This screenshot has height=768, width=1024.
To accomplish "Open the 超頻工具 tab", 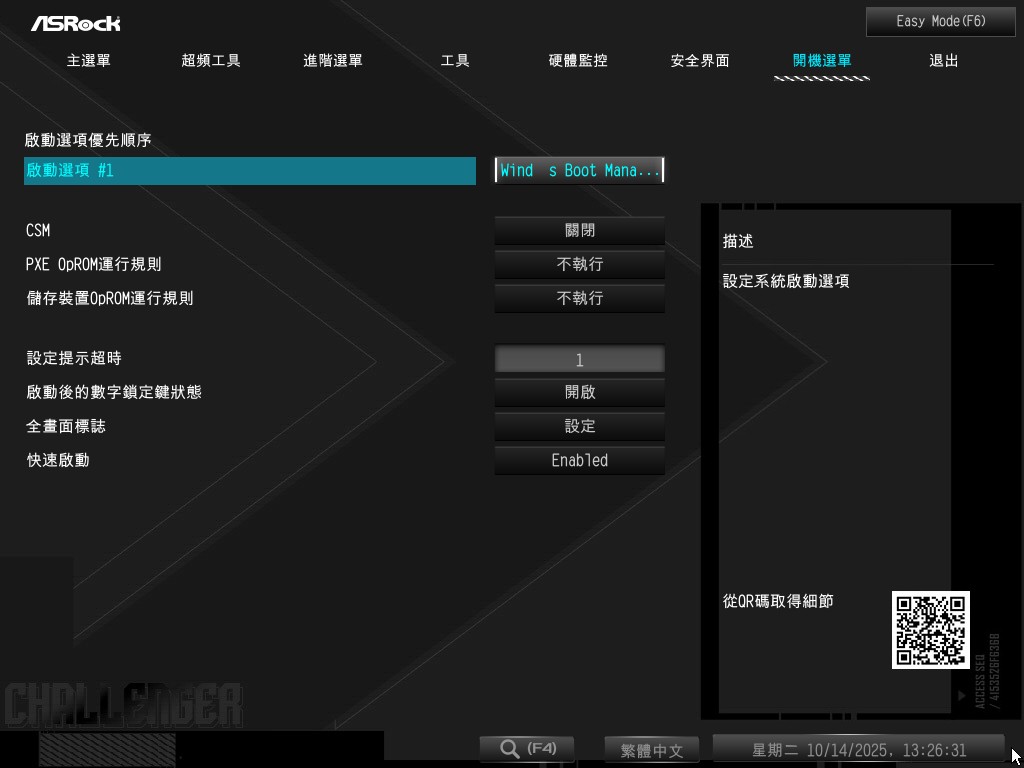I will click(211, 61).
